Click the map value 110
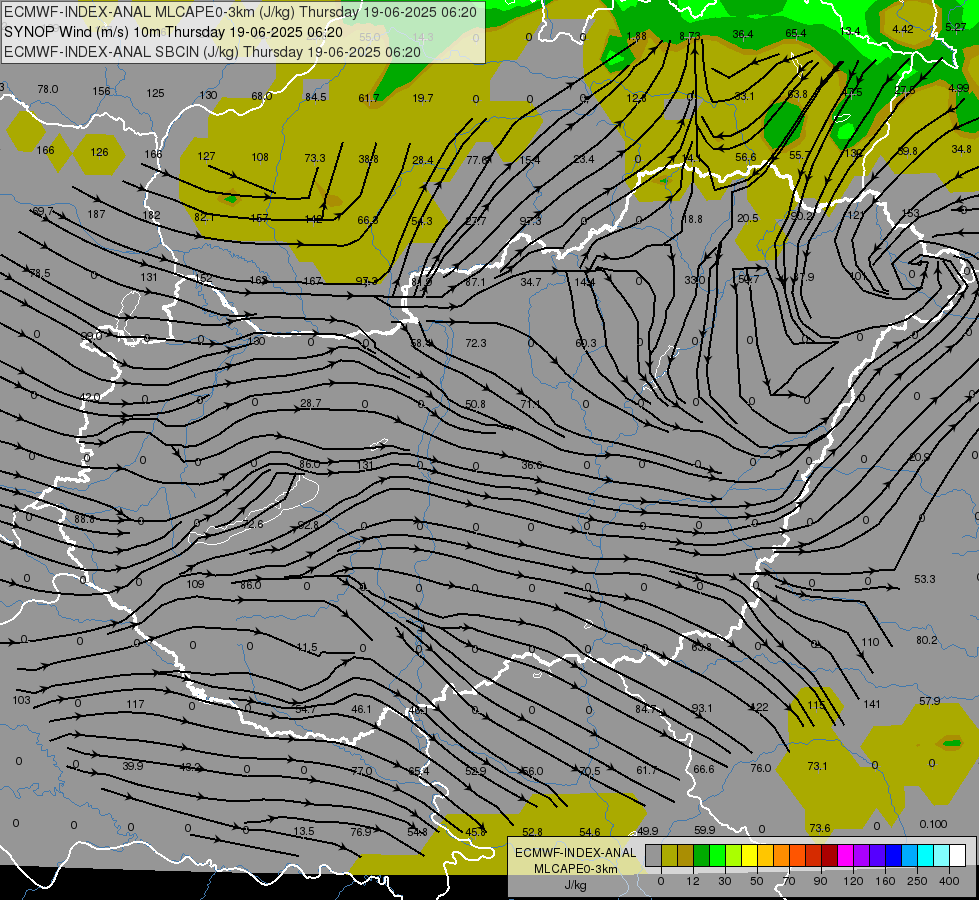This screenshot has width=979, height=900. point(870,642)
